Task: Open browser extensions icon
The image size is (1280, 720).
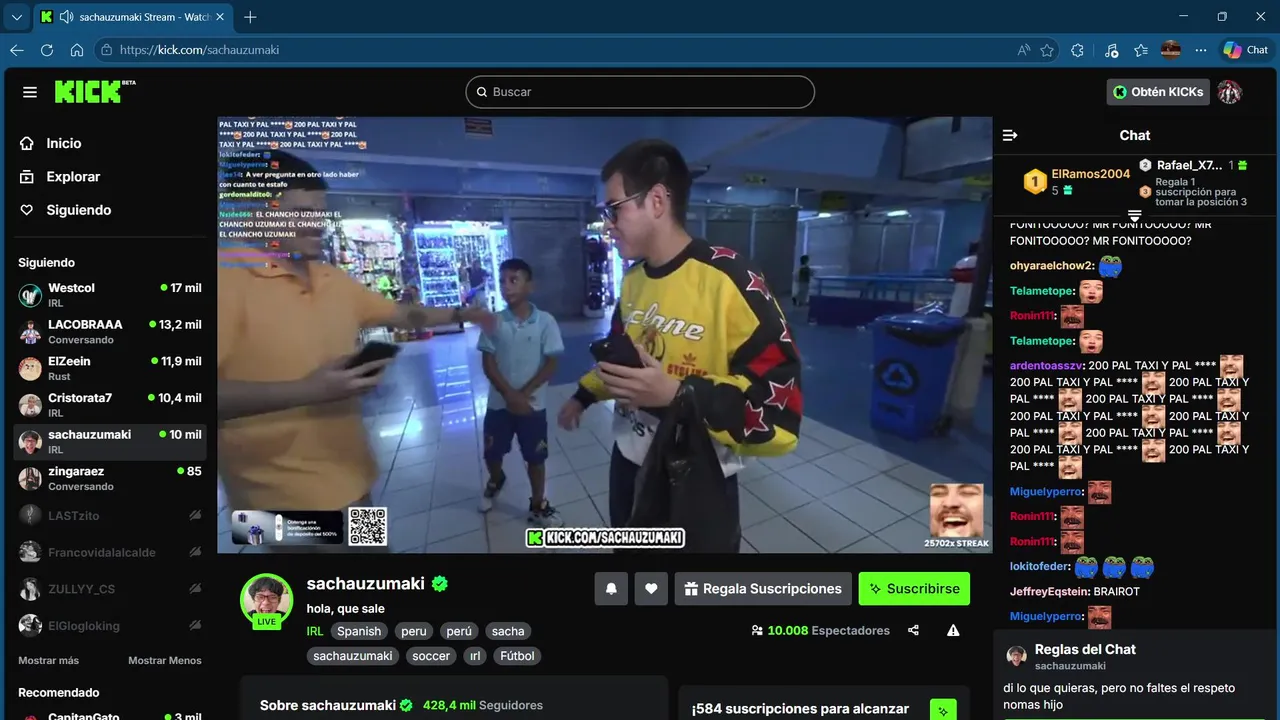Action: (1077, 50)
